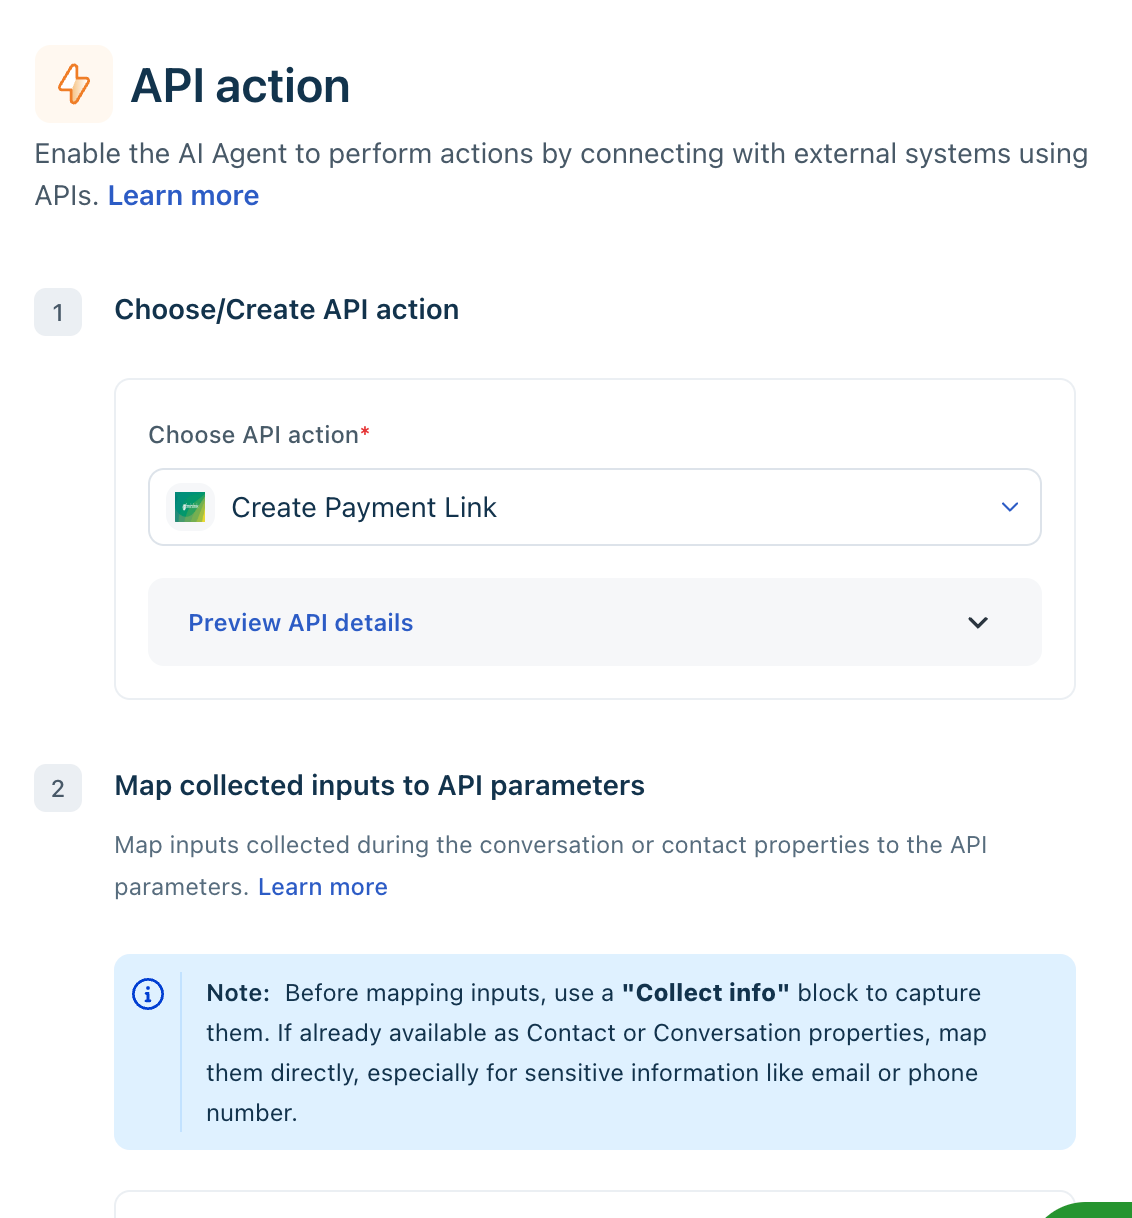Click the Choose/Create API action heading

287,310
